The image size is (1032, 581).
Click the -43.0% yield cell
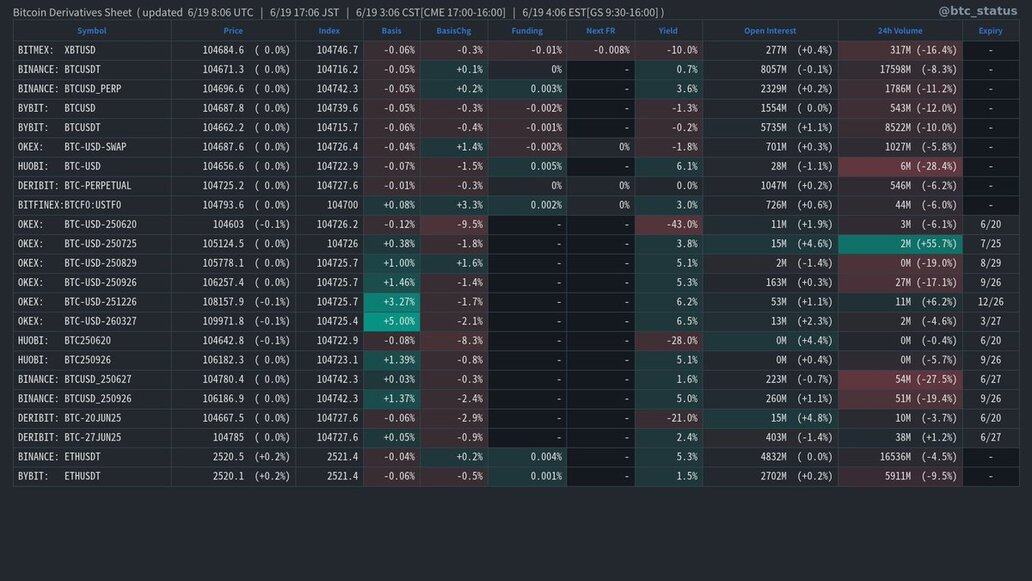click(x=668, y=225)
